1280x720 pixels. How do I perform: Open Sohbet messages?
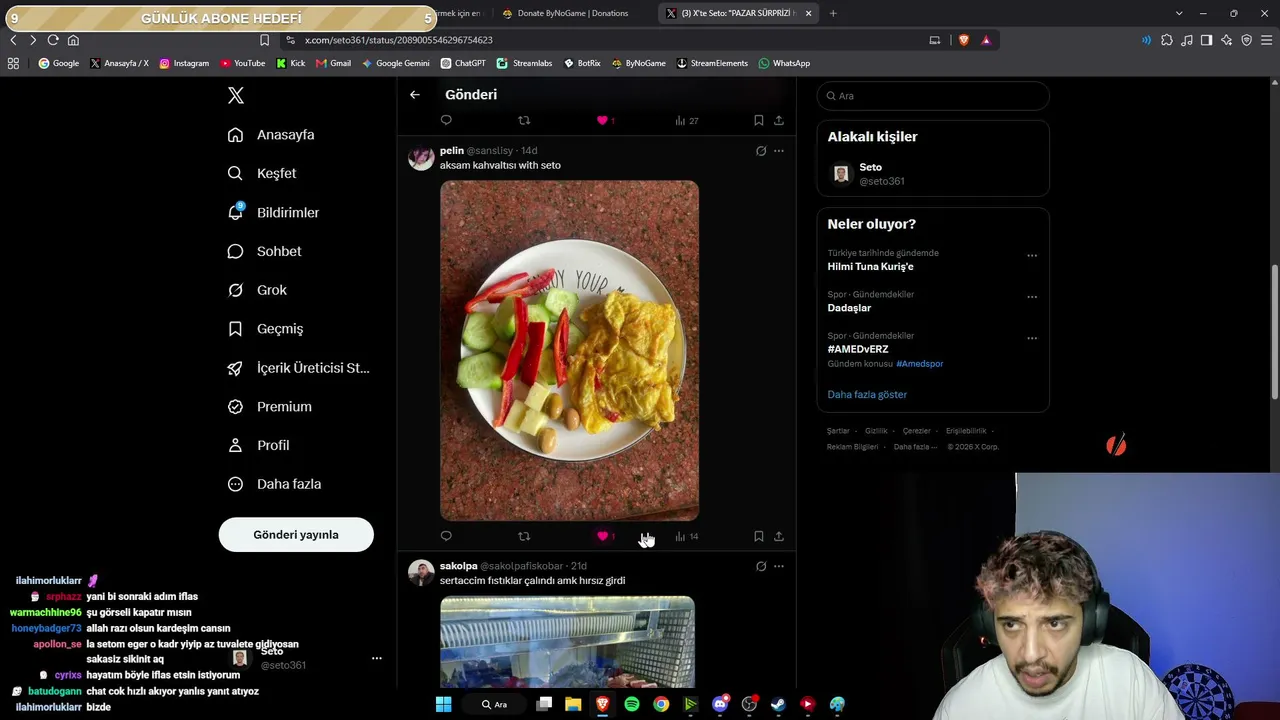[264, 251]
